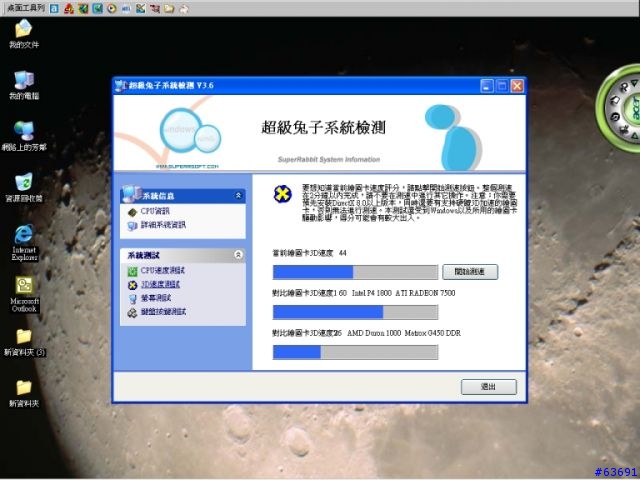Click the ATI RADEON 7500 comparison bar

[356, 312]
